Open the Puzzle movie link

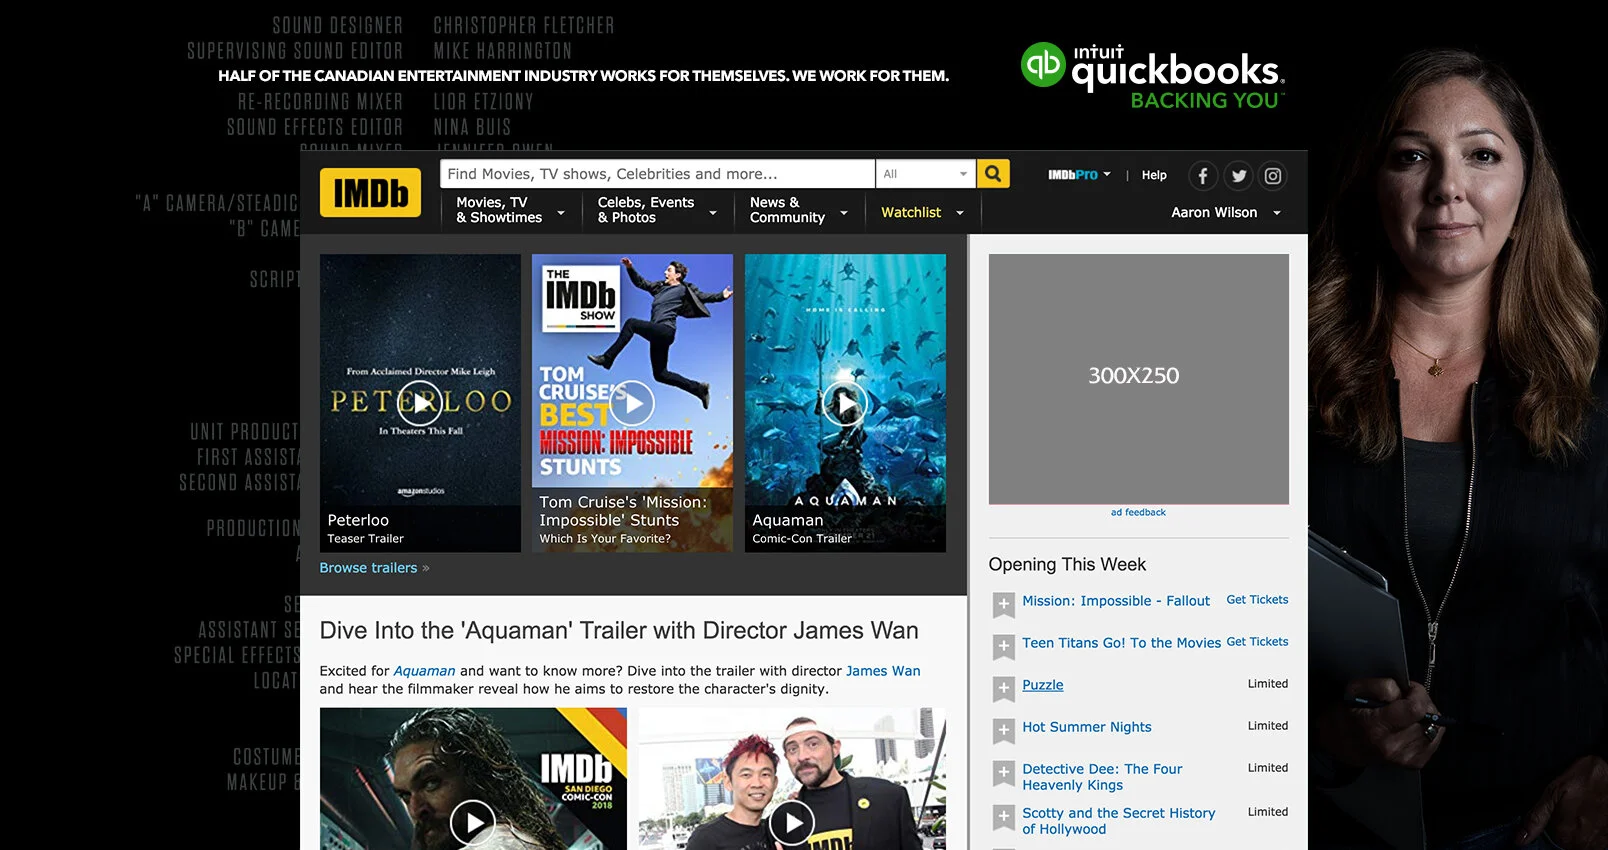(x=1042, y=685)
